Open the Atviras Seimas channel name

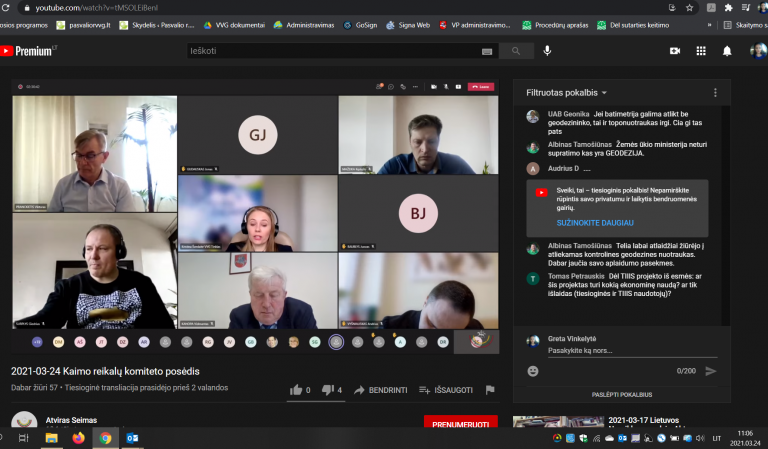[72, 420]
